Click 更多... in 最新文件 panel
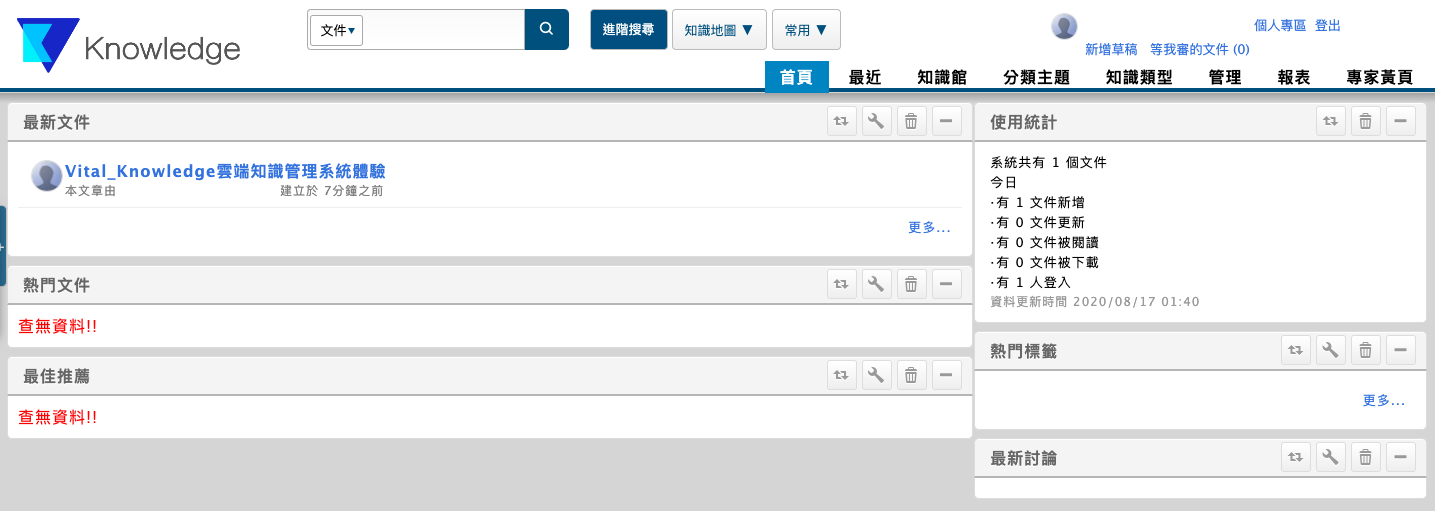 click(x=929, y=227)
